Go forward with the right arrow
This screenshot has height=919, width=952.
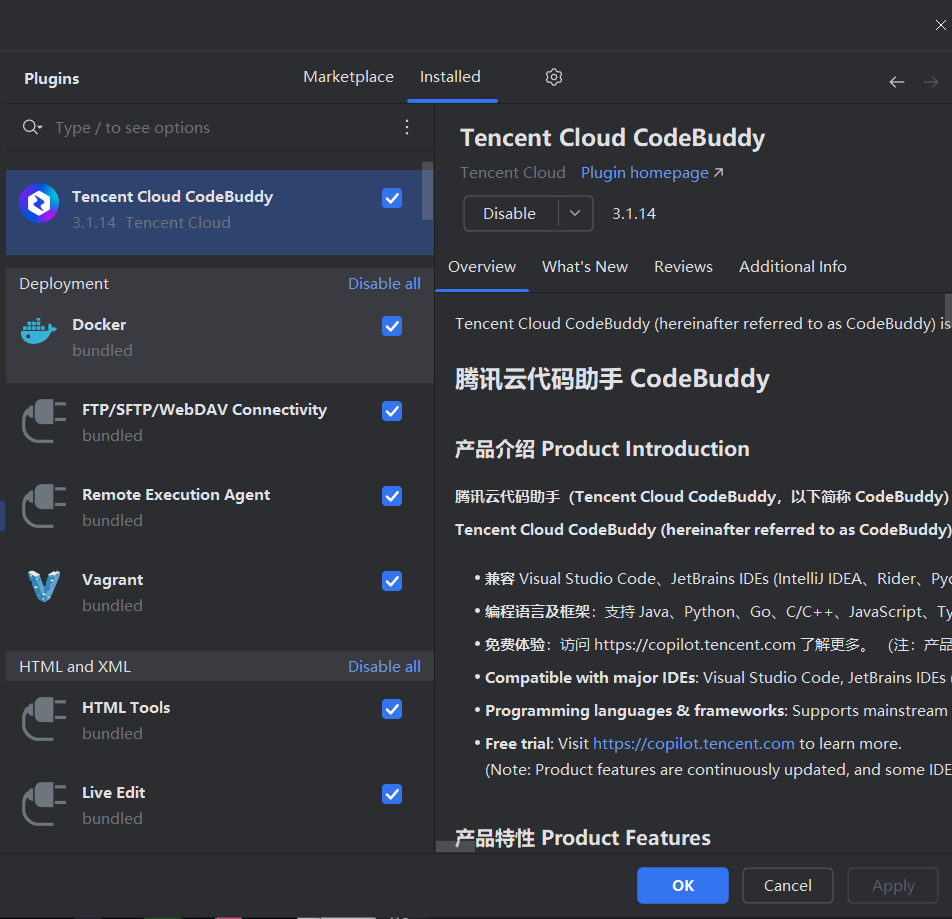[x=930, y=82]
